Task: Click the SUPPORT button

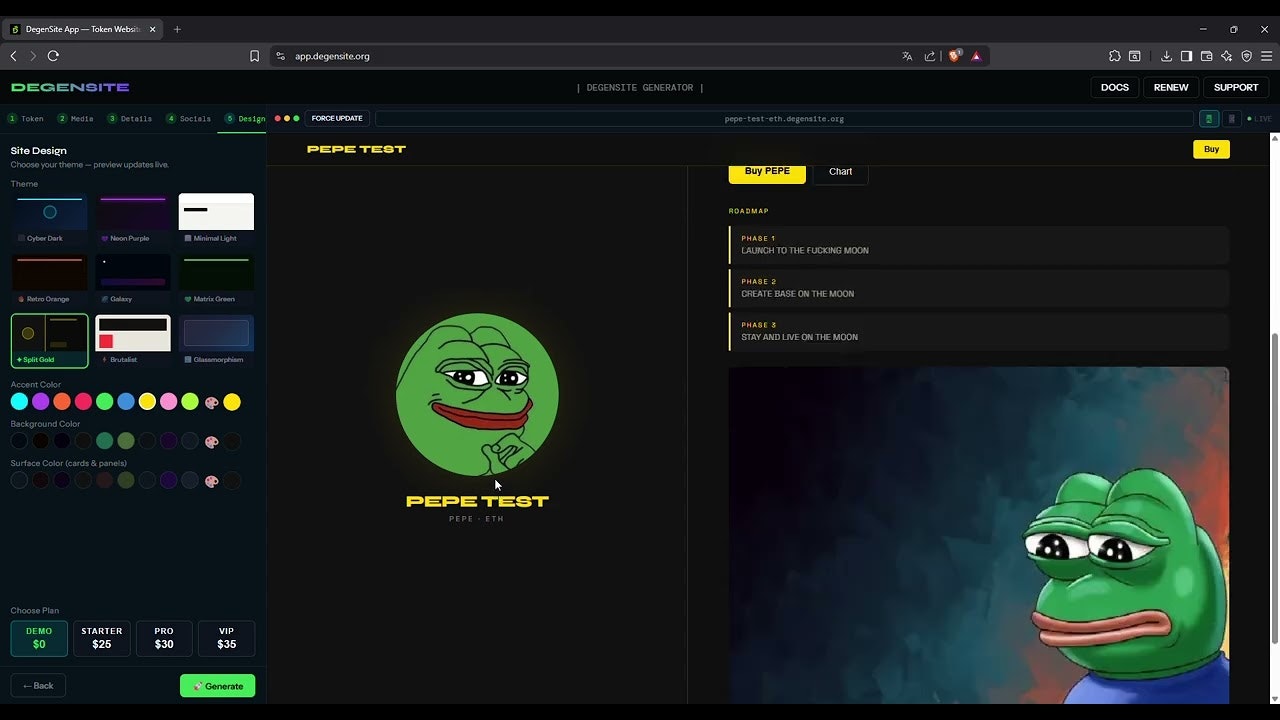Action: (1236, 87)
